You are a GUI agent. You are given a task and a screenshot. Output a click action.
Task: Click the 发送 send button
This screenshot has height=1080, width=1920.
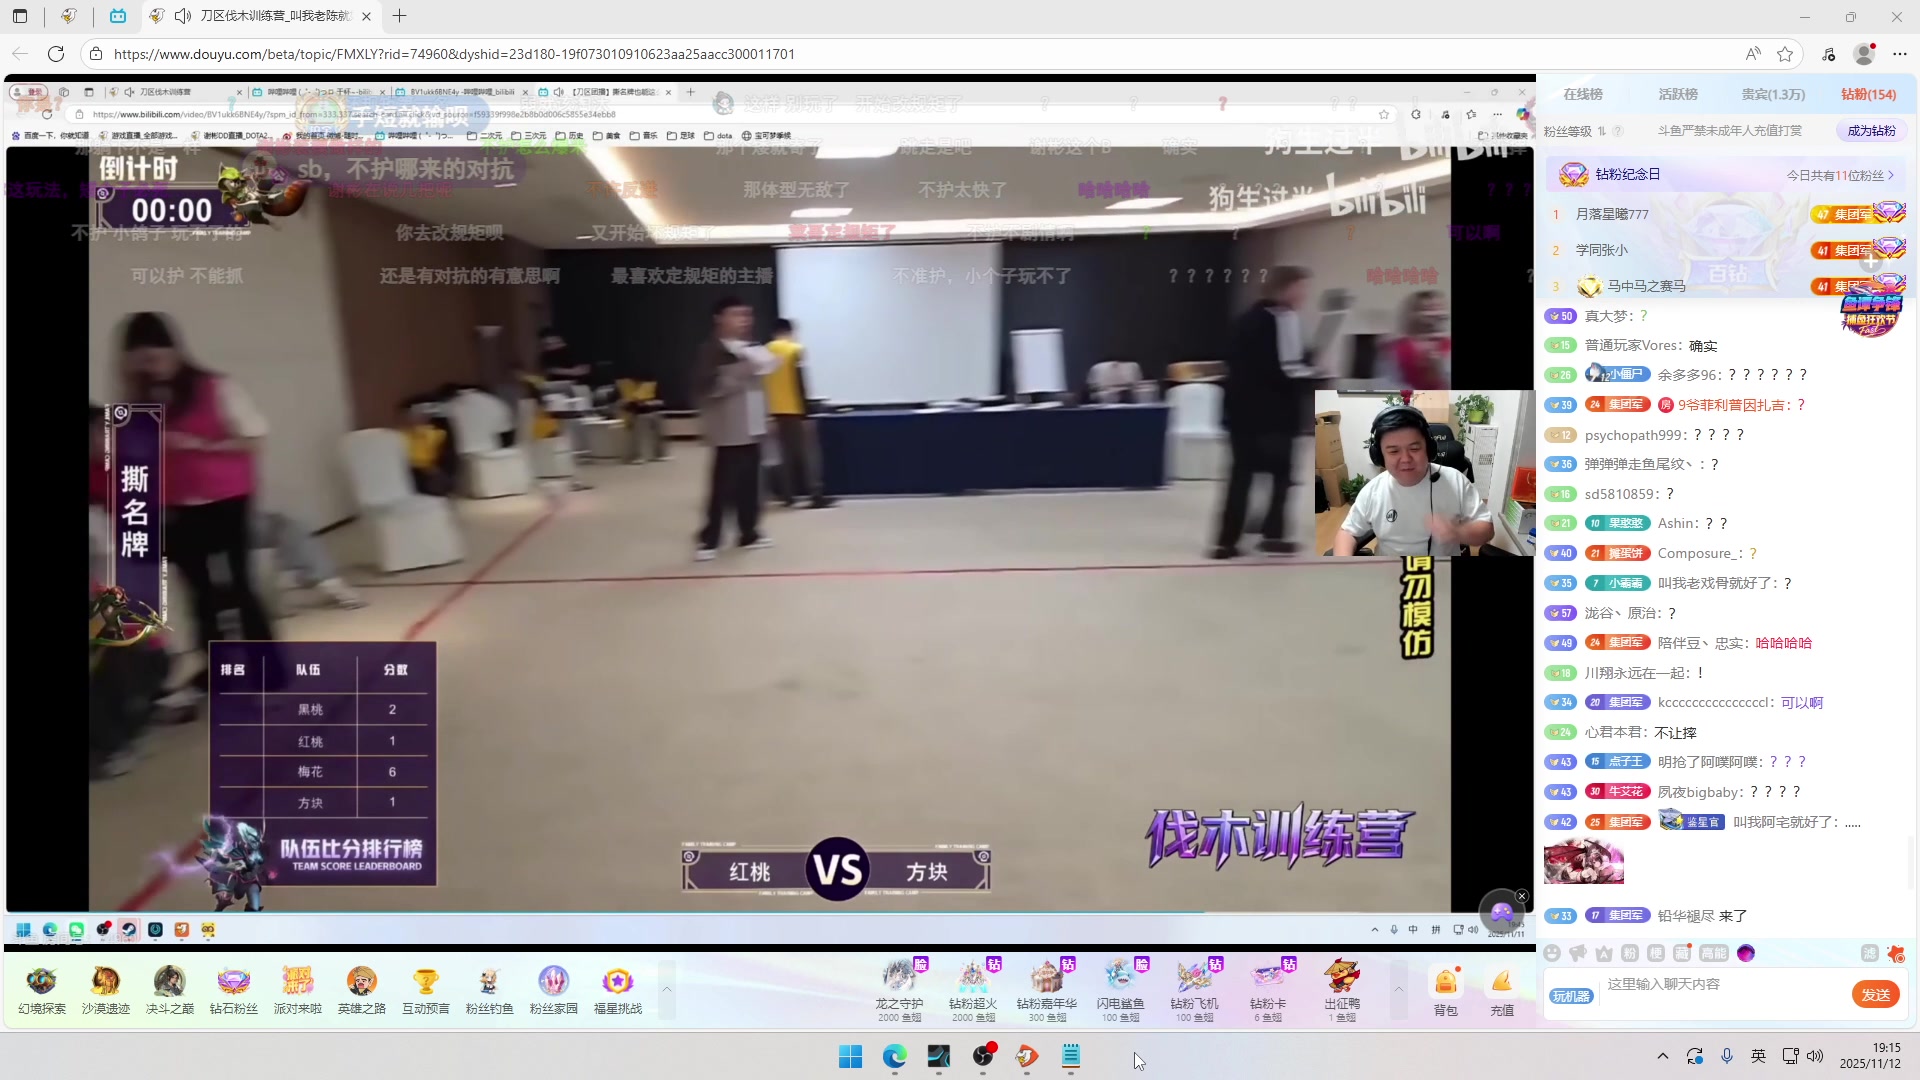coord(1876,995)
